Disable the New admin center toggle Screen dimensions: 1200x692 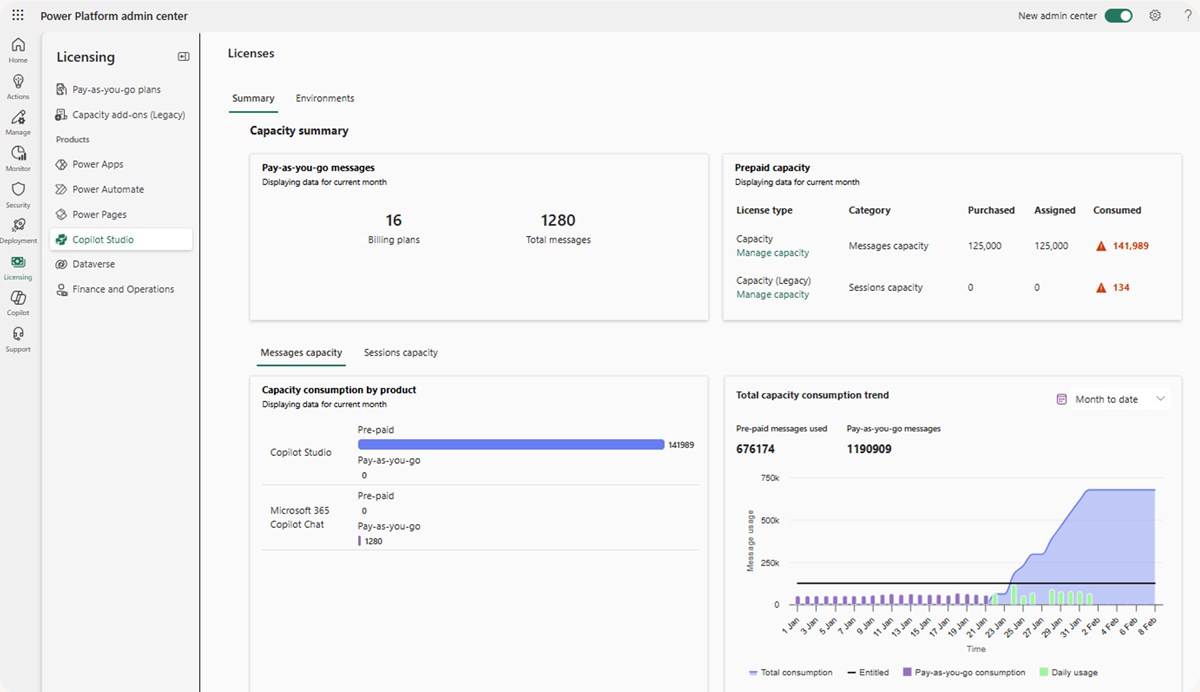[x=1118, y=15]
